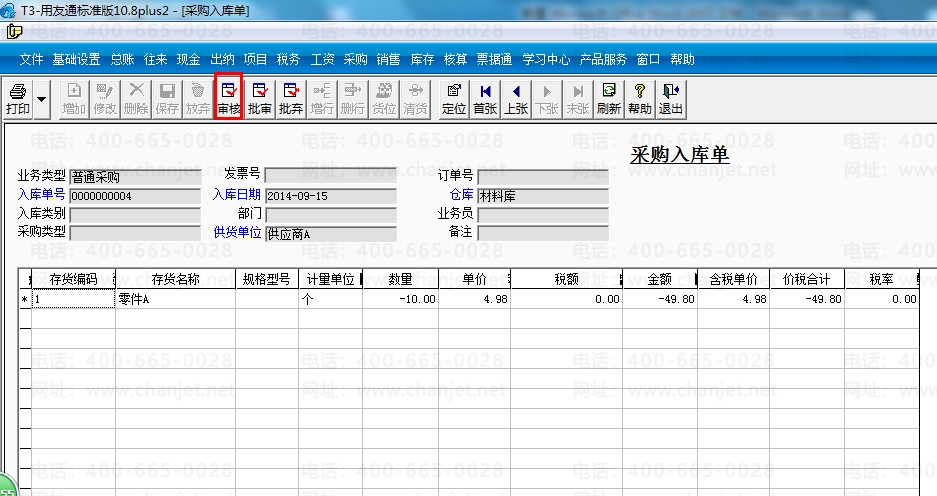Open the 窗口 menu
This screenshot has width=937, height=496.
pyautogui.click(x=648, y=59)
